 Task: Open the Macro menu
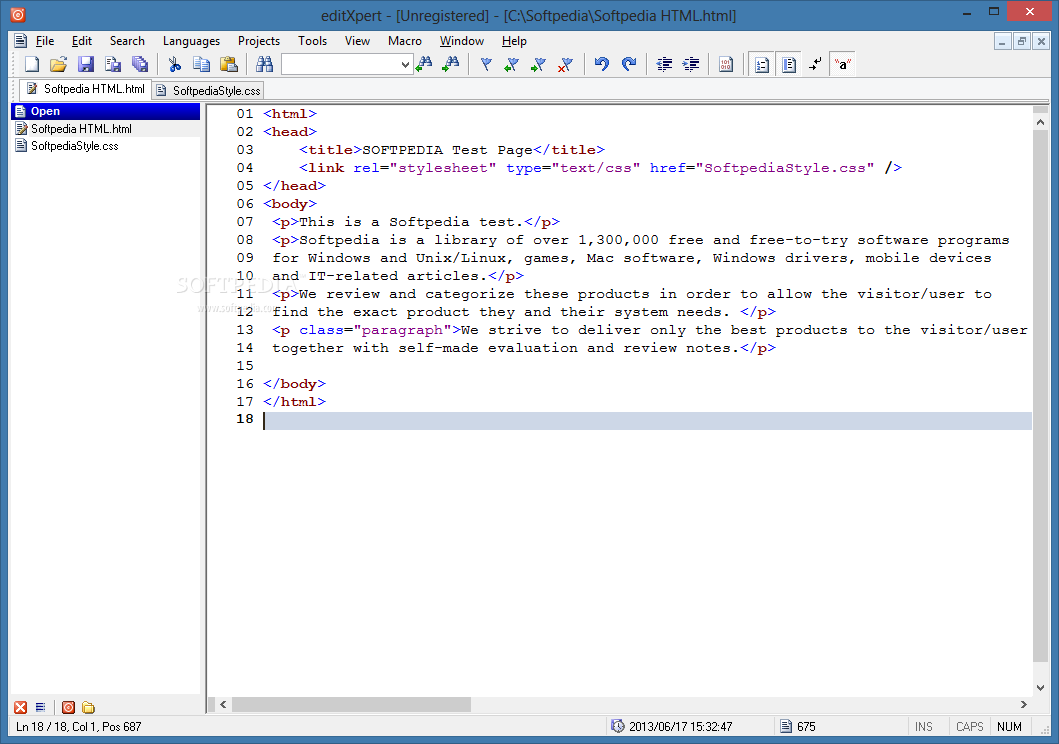[405, 41]
